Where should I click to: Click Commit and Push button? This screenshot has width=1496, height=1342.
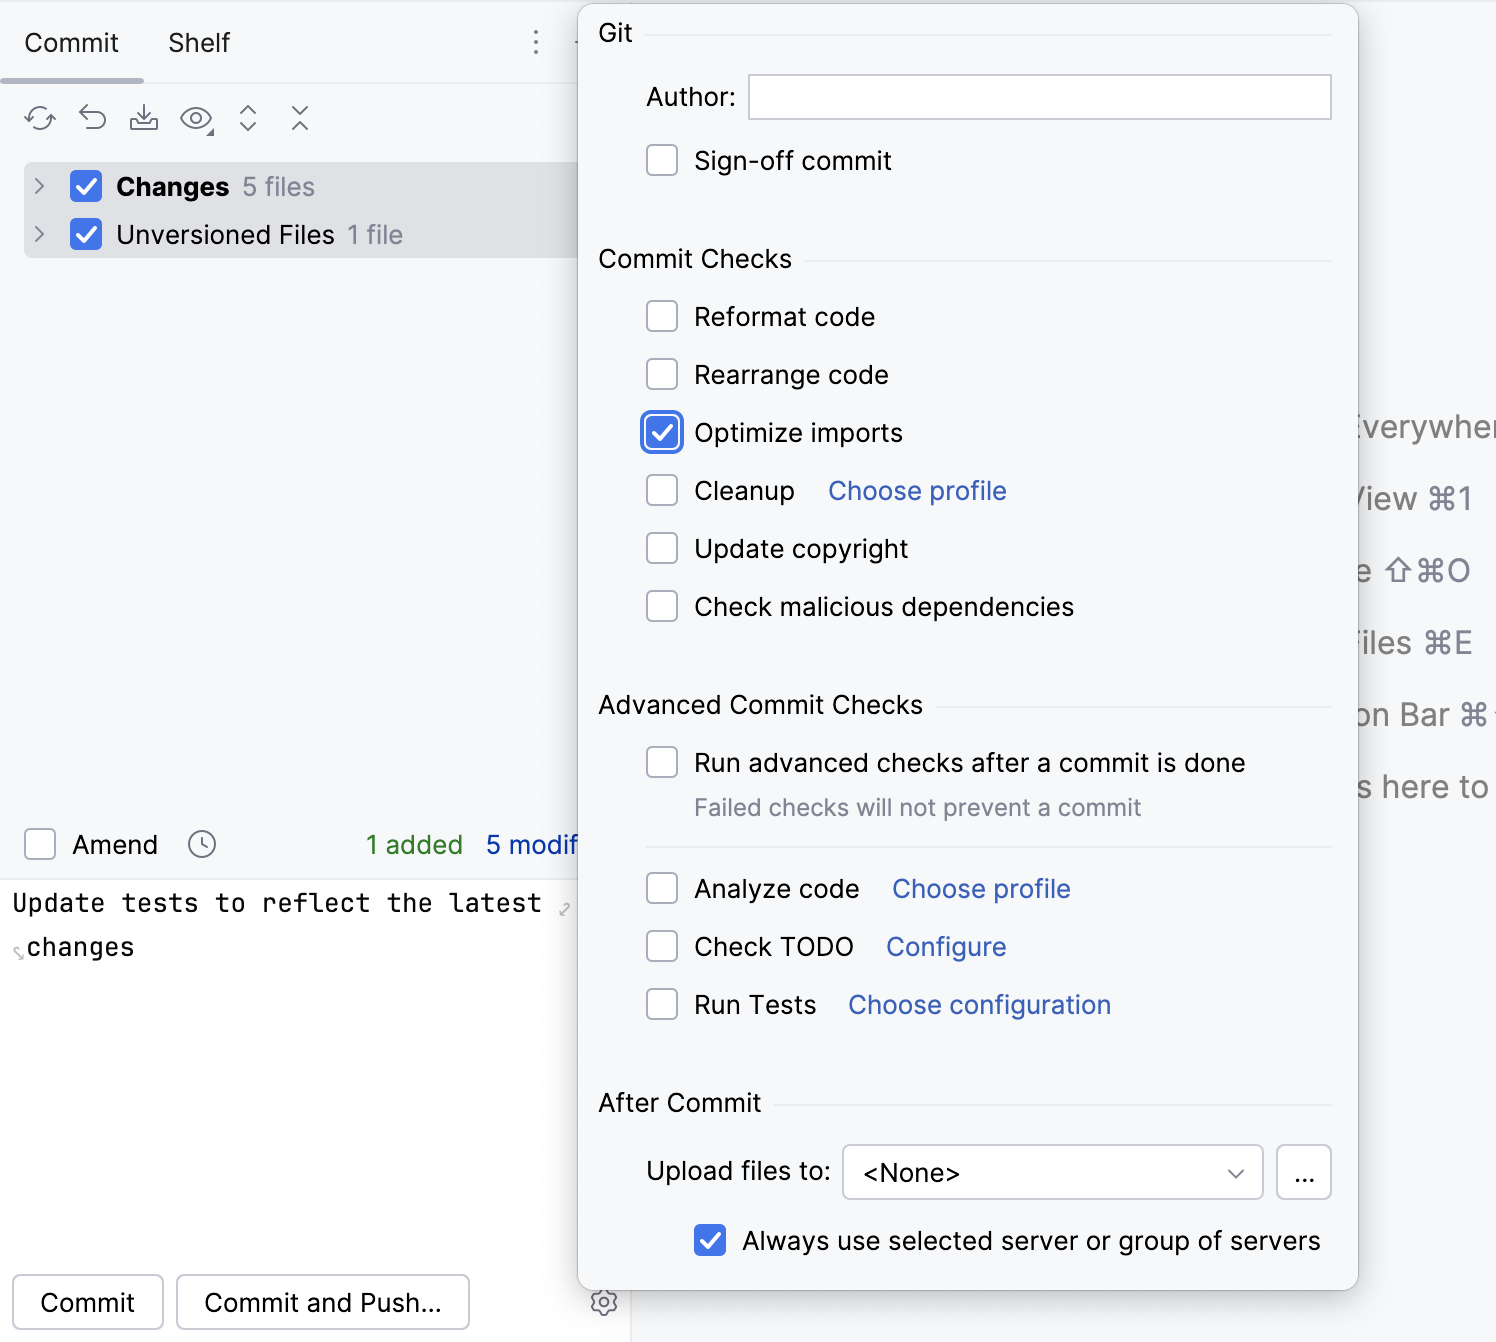(x=322, y=1302)
